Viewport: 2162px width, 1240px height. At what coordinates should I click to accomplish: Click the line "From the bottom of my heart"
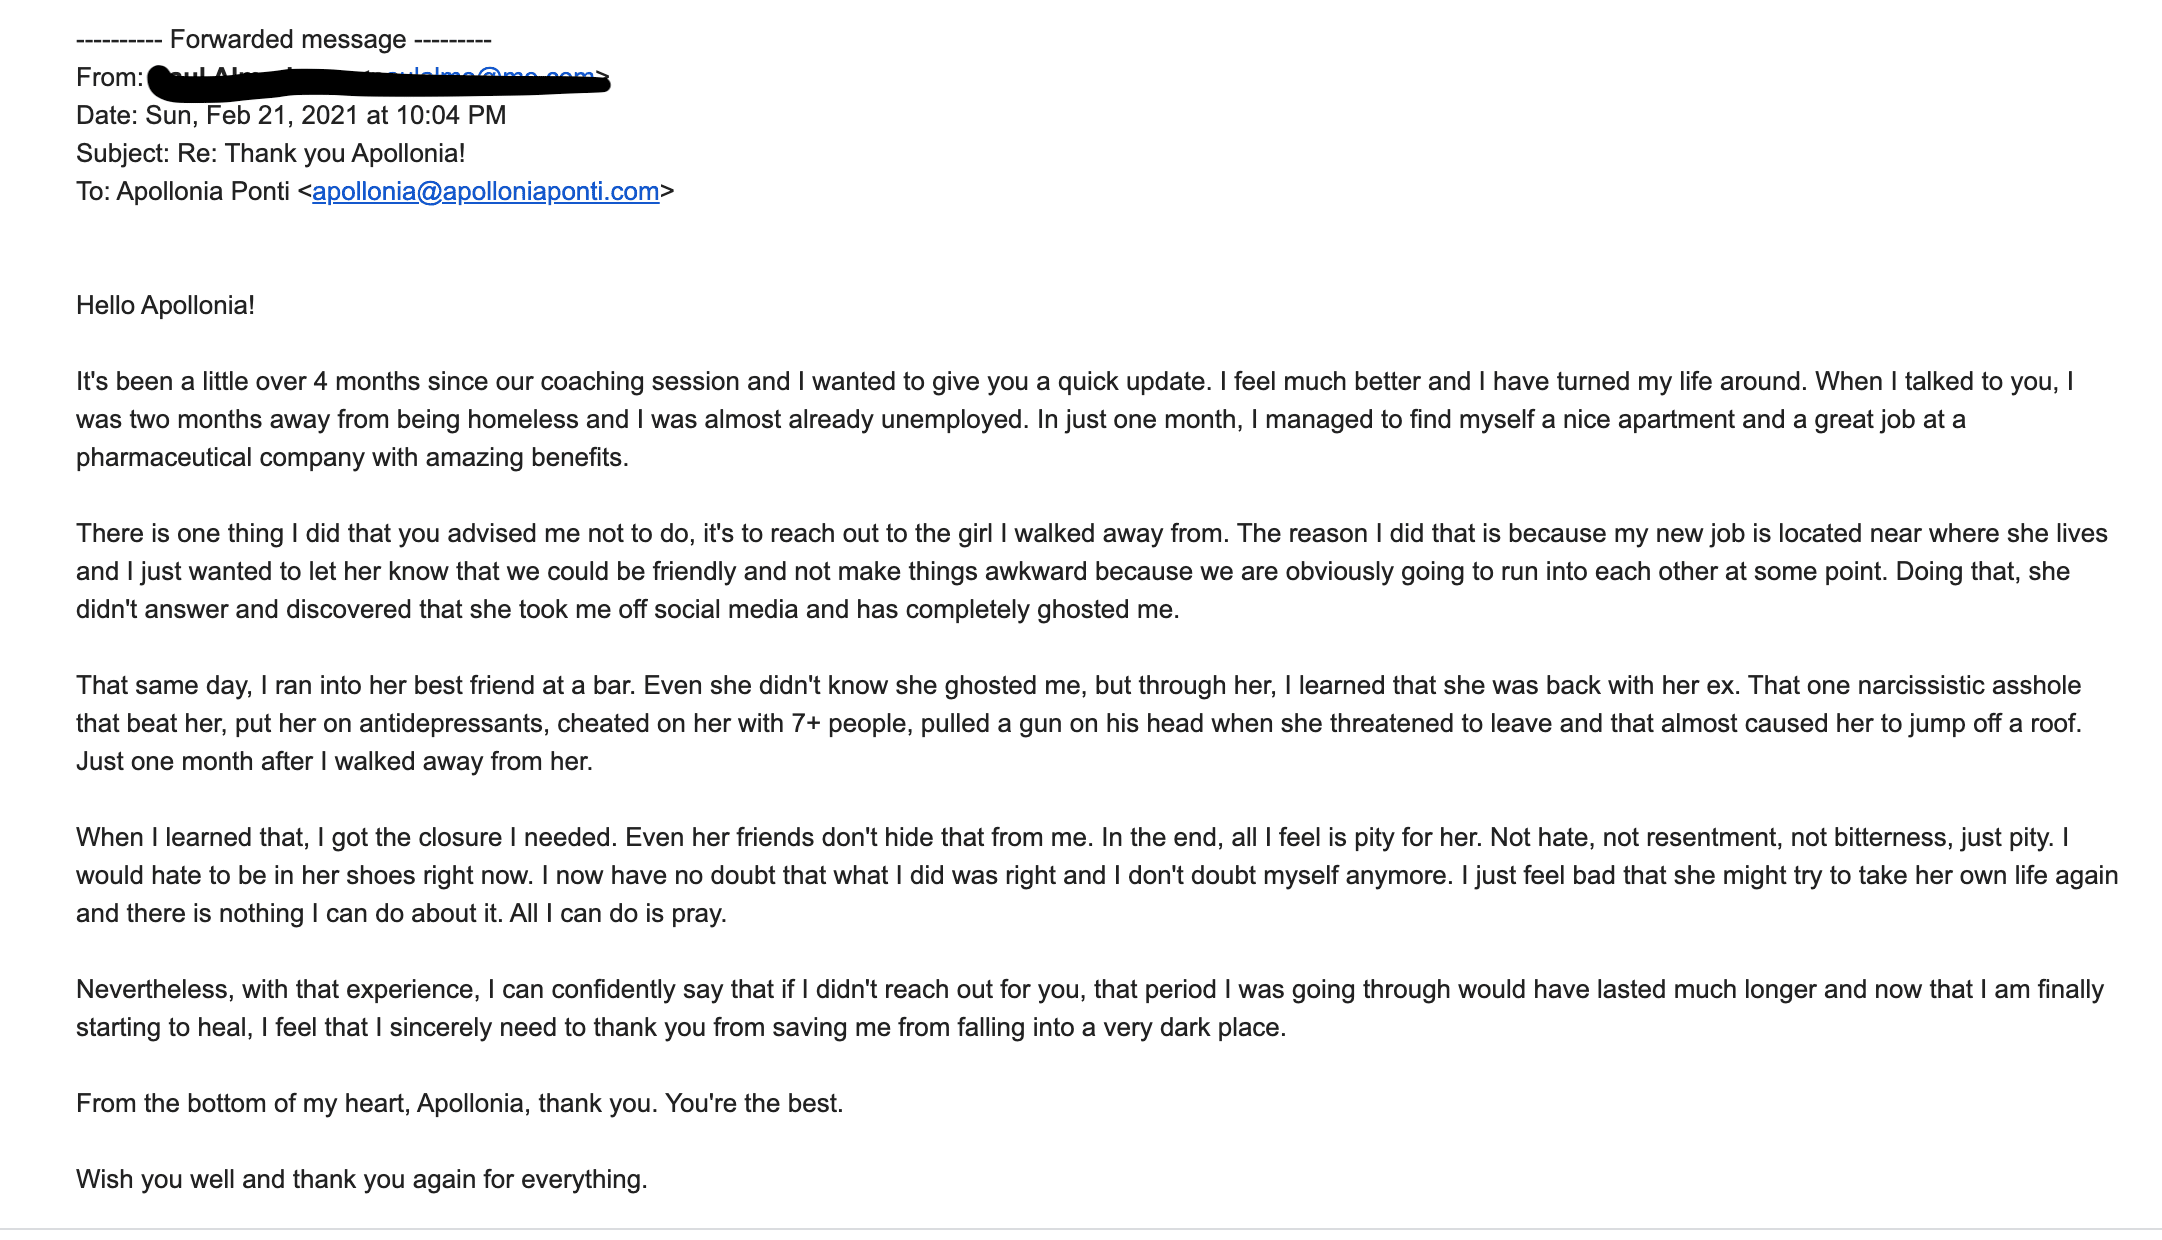pos(460,1103)
